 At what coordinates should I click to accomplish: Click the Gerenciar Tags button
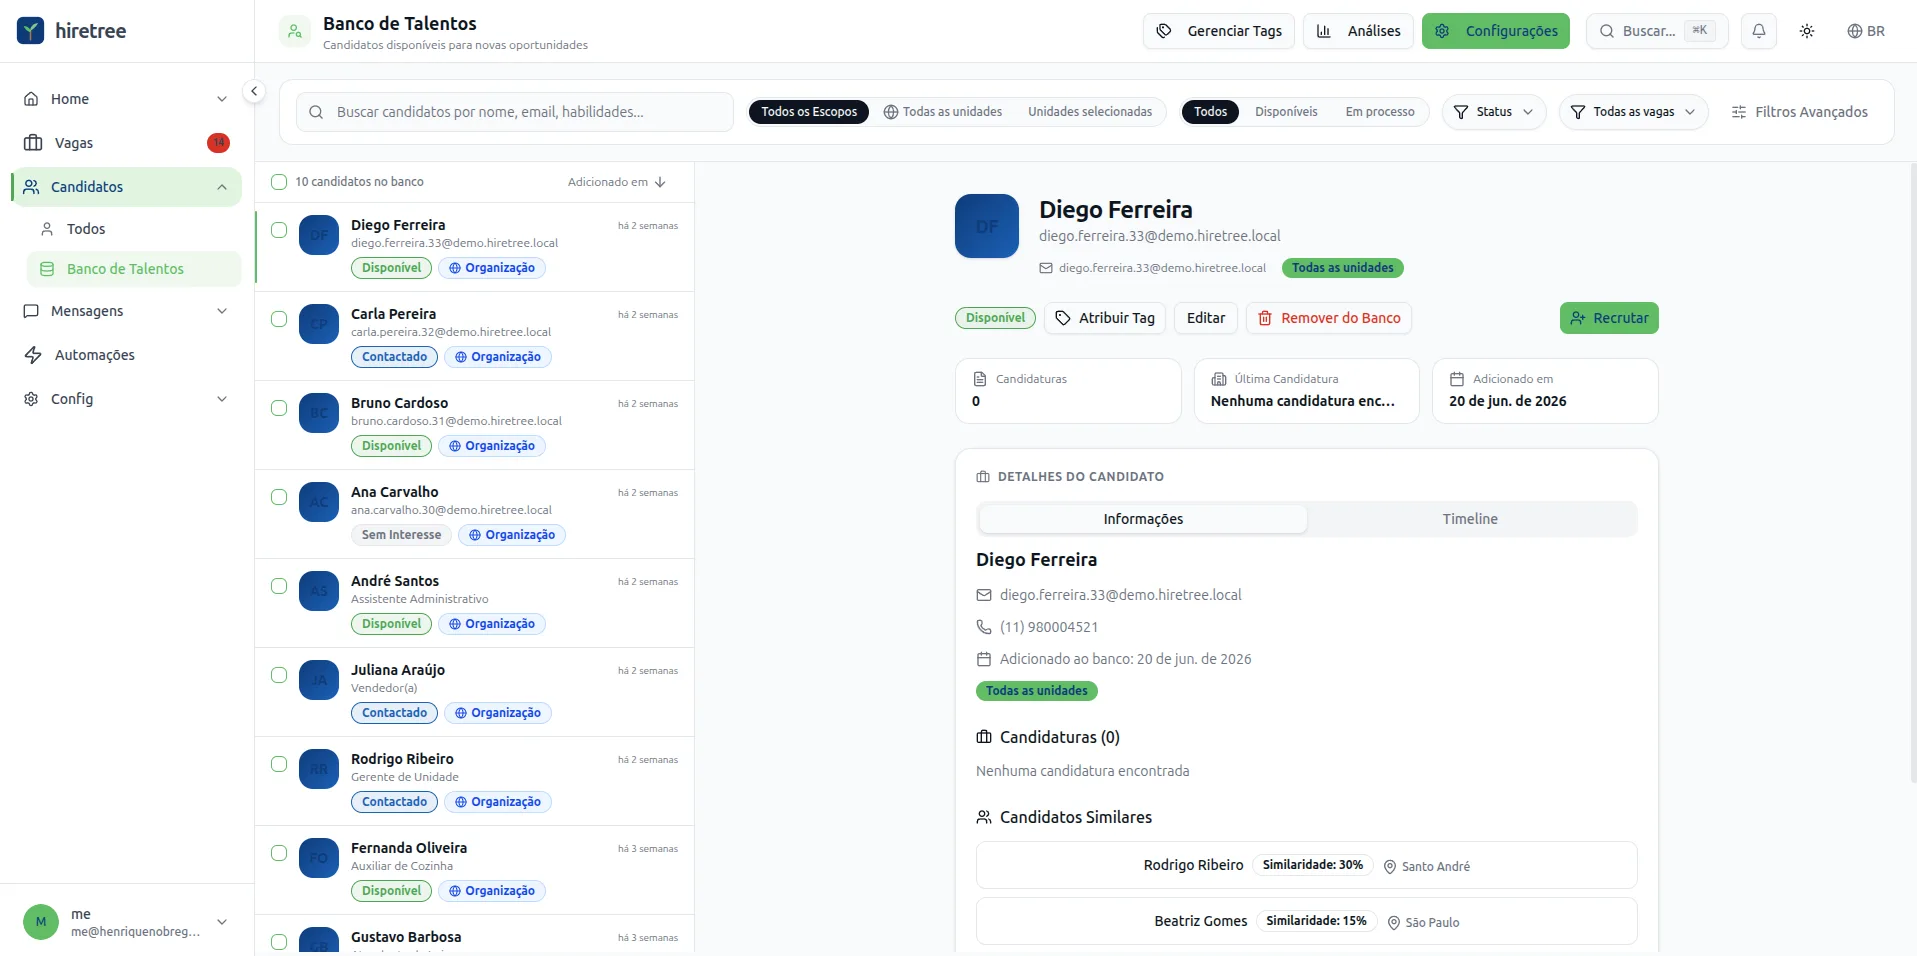1219,31
